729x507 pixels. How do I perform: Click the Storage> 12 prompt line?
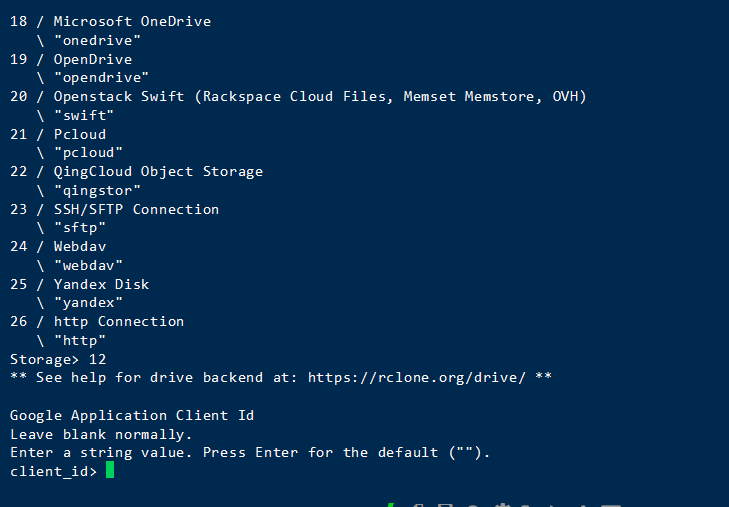point(58,359)
